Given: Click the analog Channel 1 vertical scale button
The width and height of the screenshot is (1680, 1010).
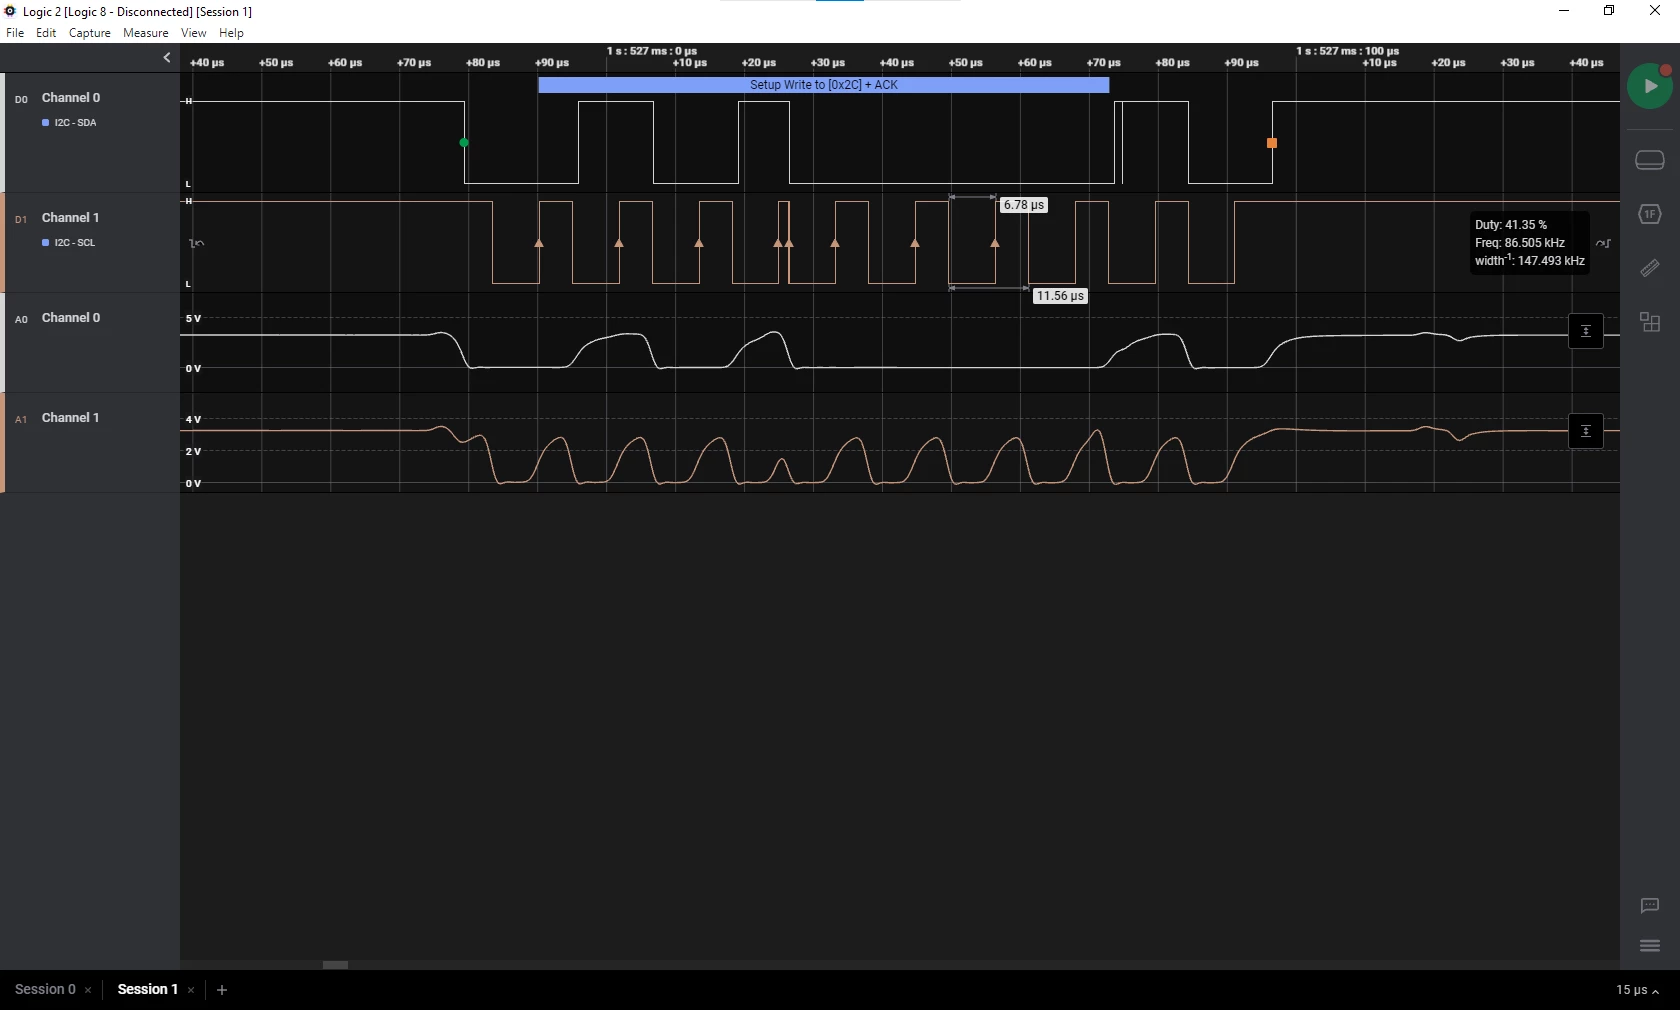Looking at the screenshot, I should point(1586,431).
